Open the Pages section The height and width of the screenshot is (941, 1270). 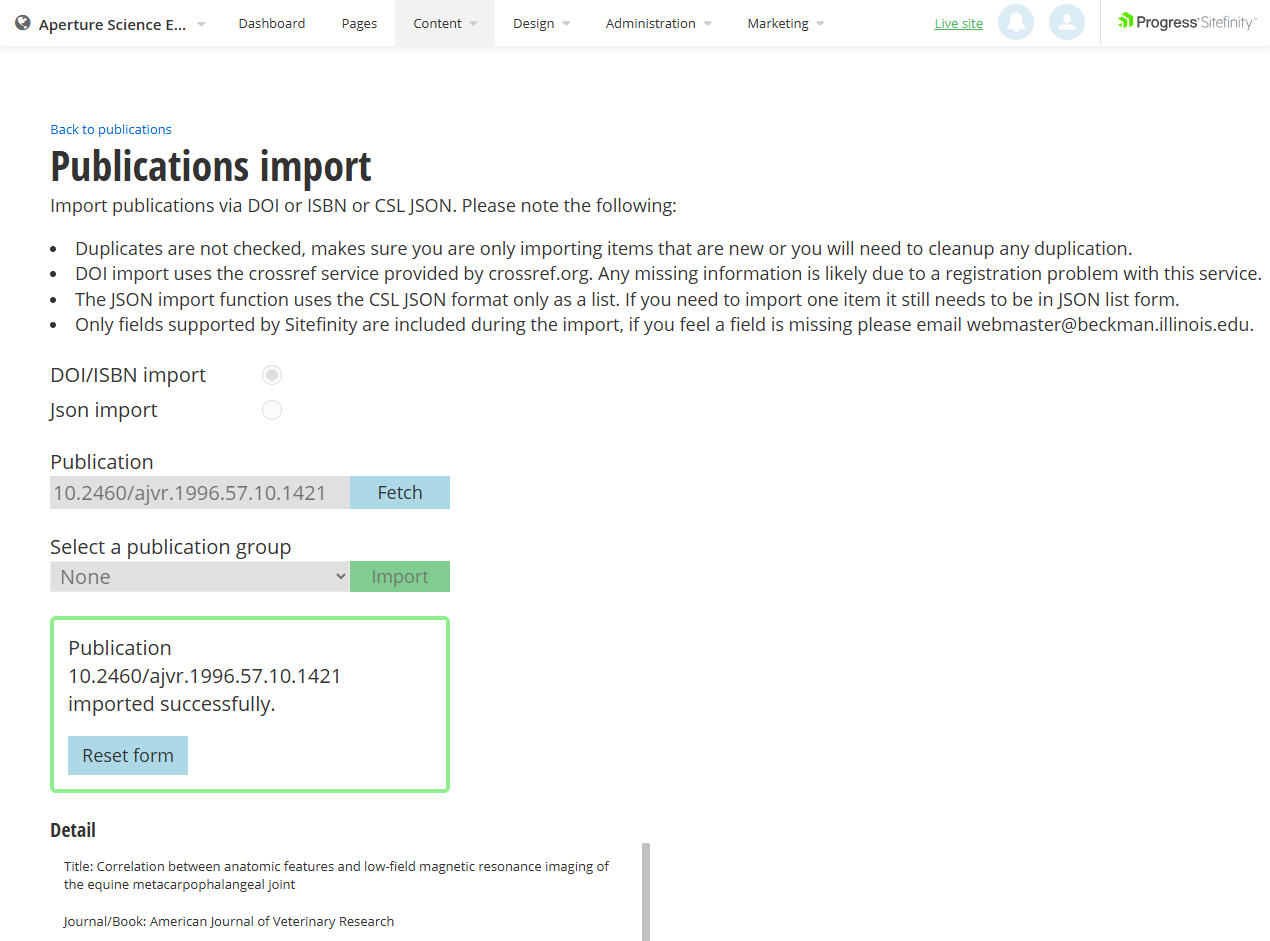coord(358,22)
